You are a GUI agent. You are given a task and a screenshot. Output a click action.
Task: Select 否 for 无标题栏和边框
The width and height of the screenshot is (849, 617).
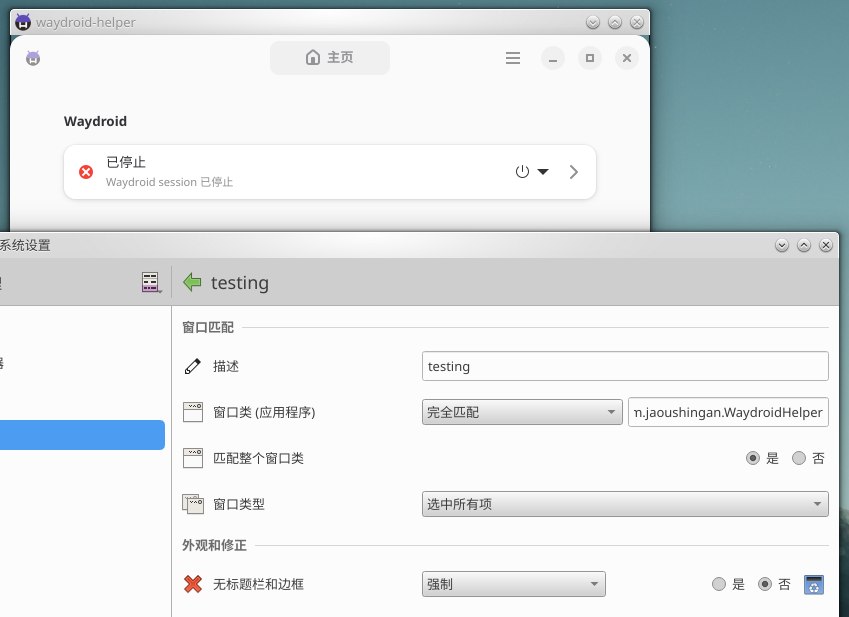(765, 584)
